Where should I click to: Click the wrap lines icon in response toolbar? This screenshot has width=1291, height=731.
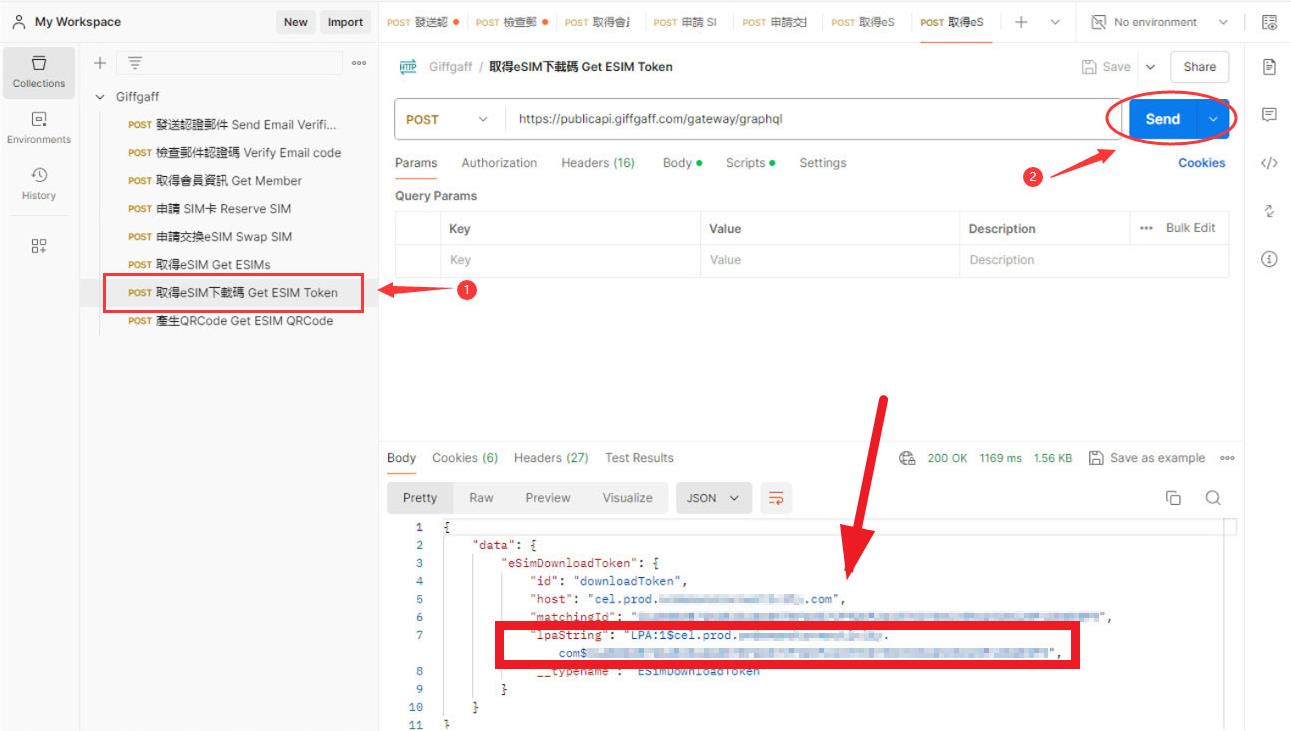[776, 498]
